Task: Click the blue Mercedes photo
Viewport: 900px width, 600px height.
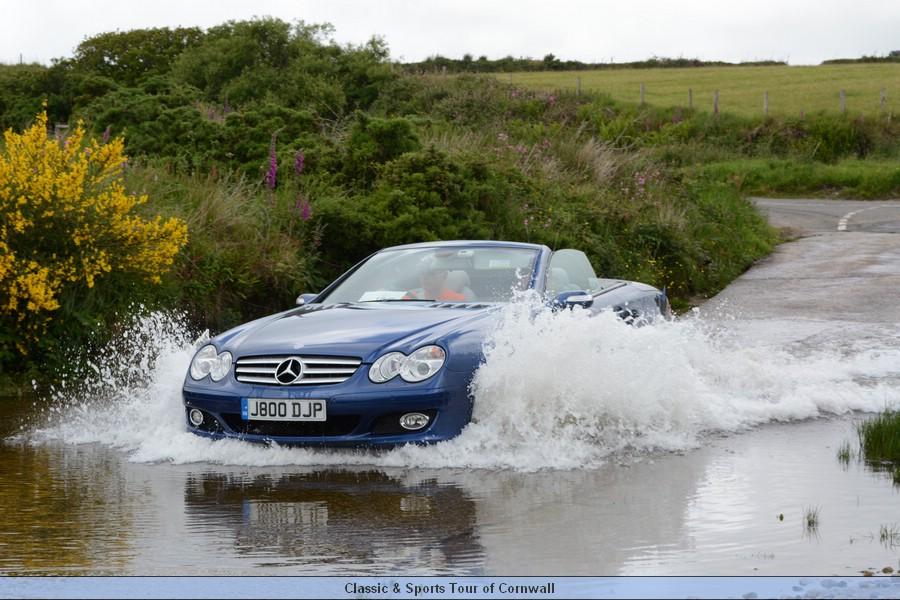Action: click(x=450, y=288)
